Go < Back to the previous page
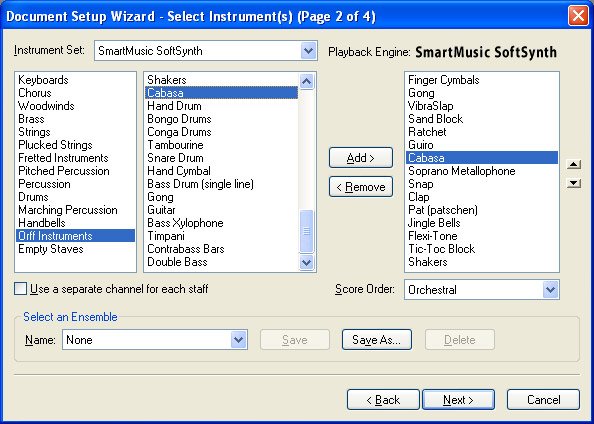Screen dimensions: 594x424 pyautogui.click(x=383, y=400)
